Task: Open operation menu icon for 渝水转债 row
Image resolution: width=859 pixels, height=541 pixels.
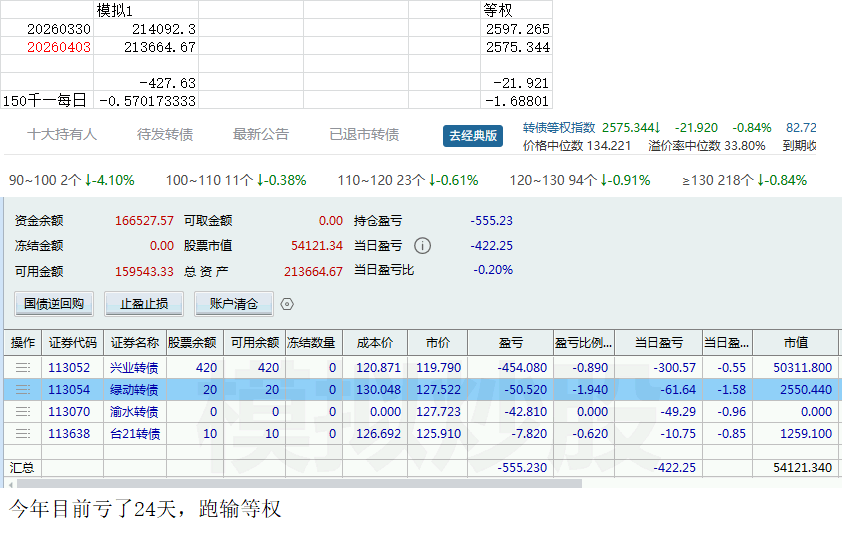Action: pos(22,412)
